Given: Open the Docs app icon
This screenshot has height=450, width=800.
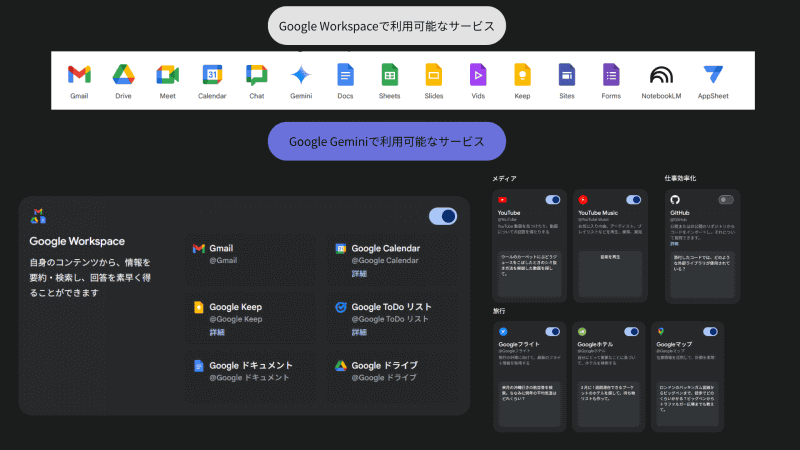Looking at the screenshot, I should coord(345,75).
